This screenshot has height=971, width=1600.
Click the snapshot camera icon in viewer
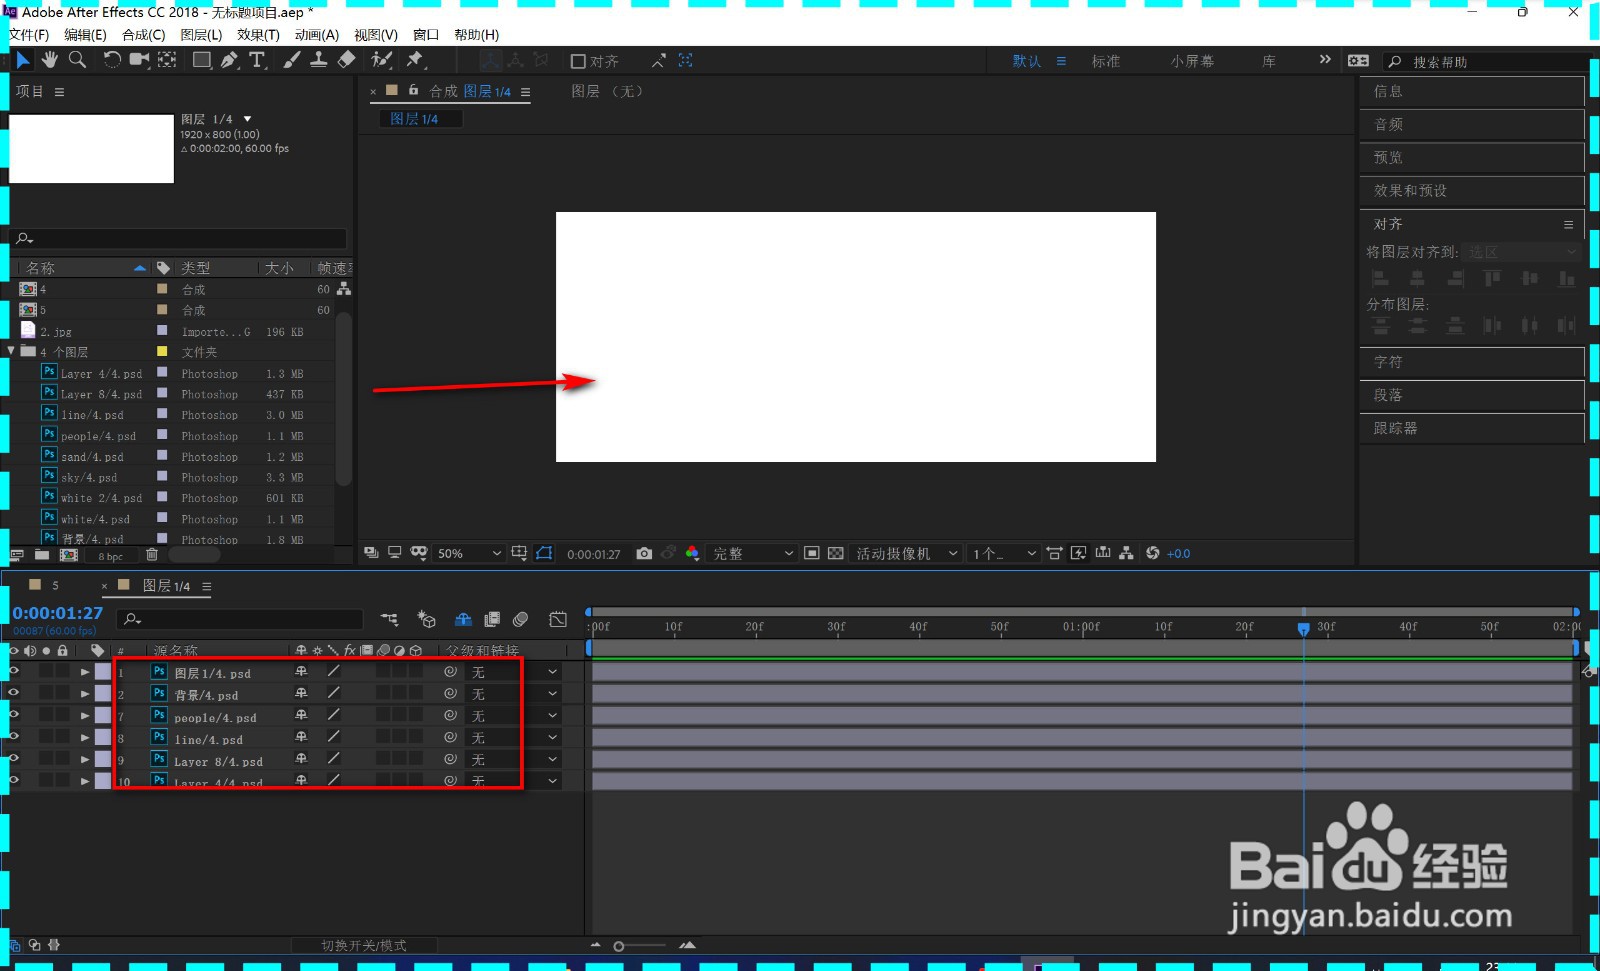644,553
